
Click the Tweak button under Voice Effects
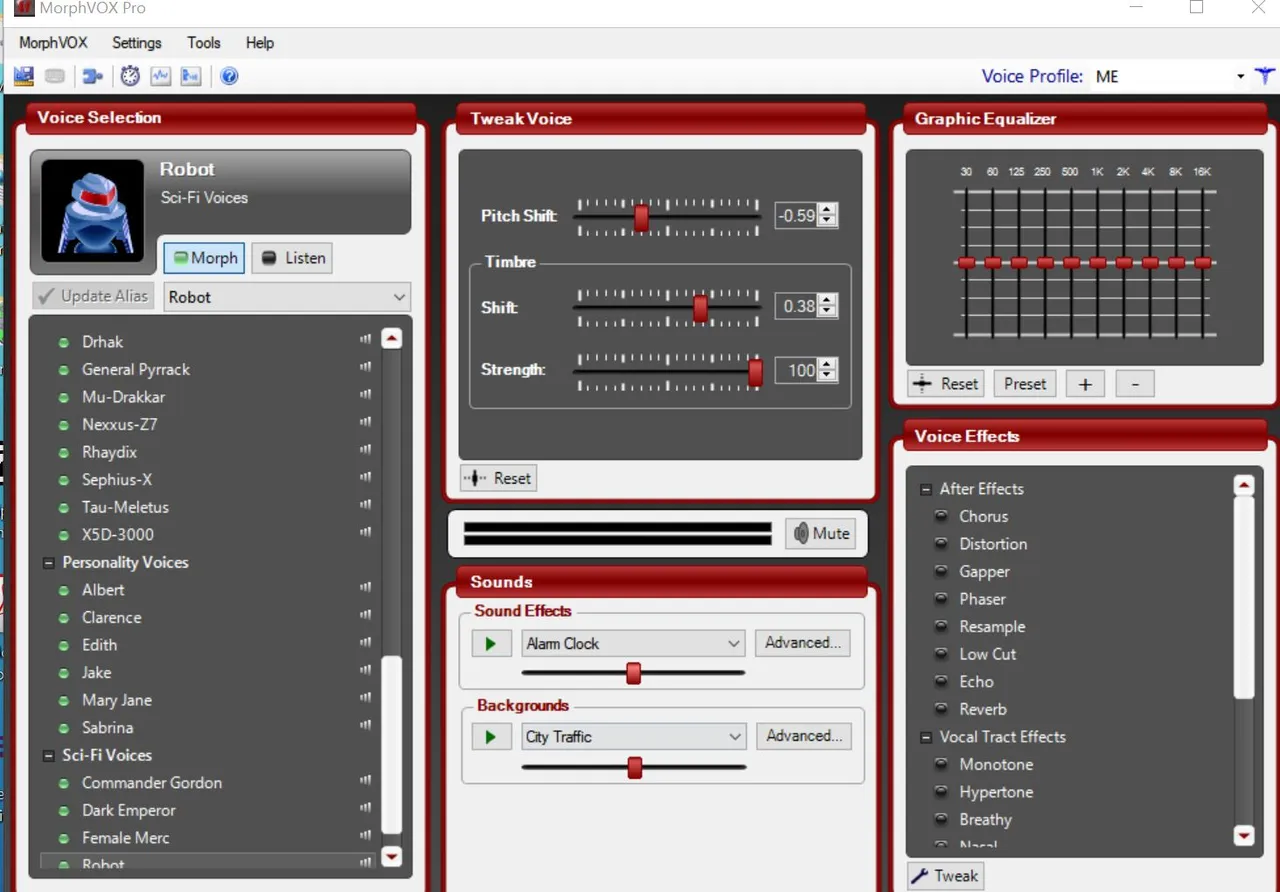coord(945,876)
